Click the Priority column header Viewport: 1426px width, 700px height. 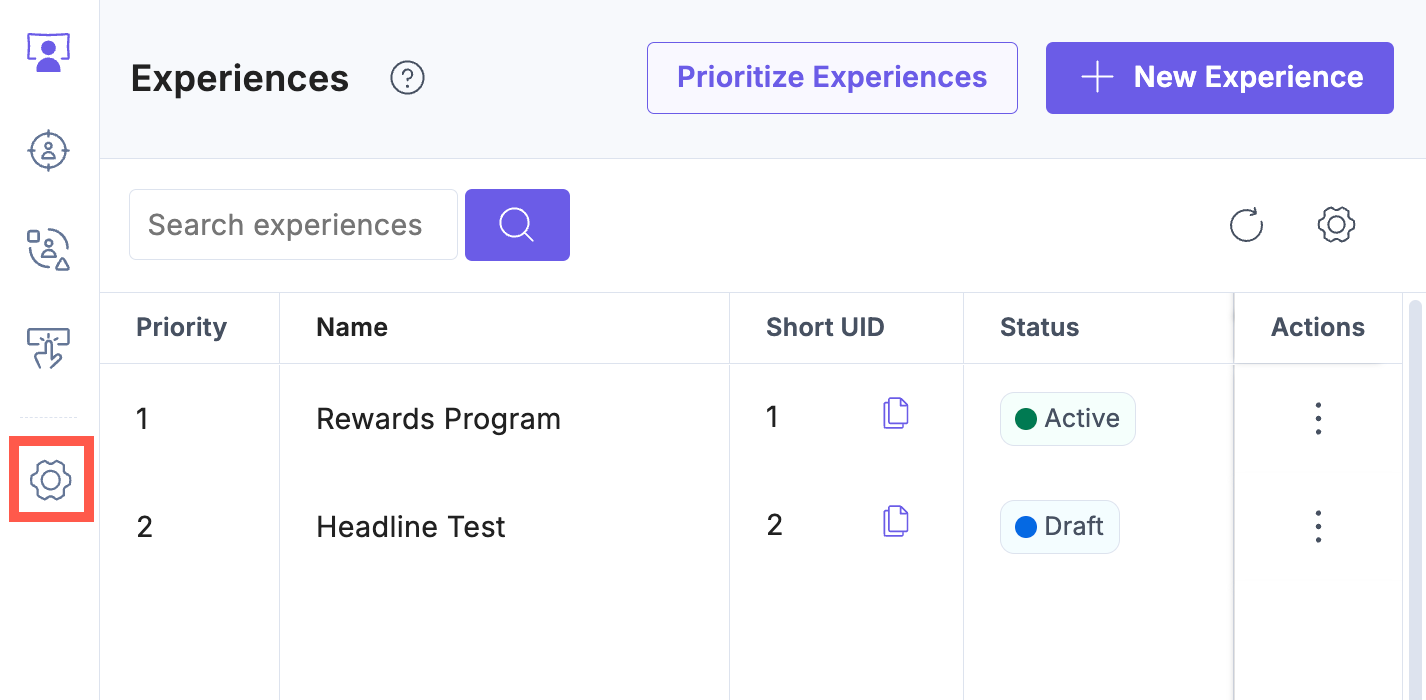click(181, 328)
